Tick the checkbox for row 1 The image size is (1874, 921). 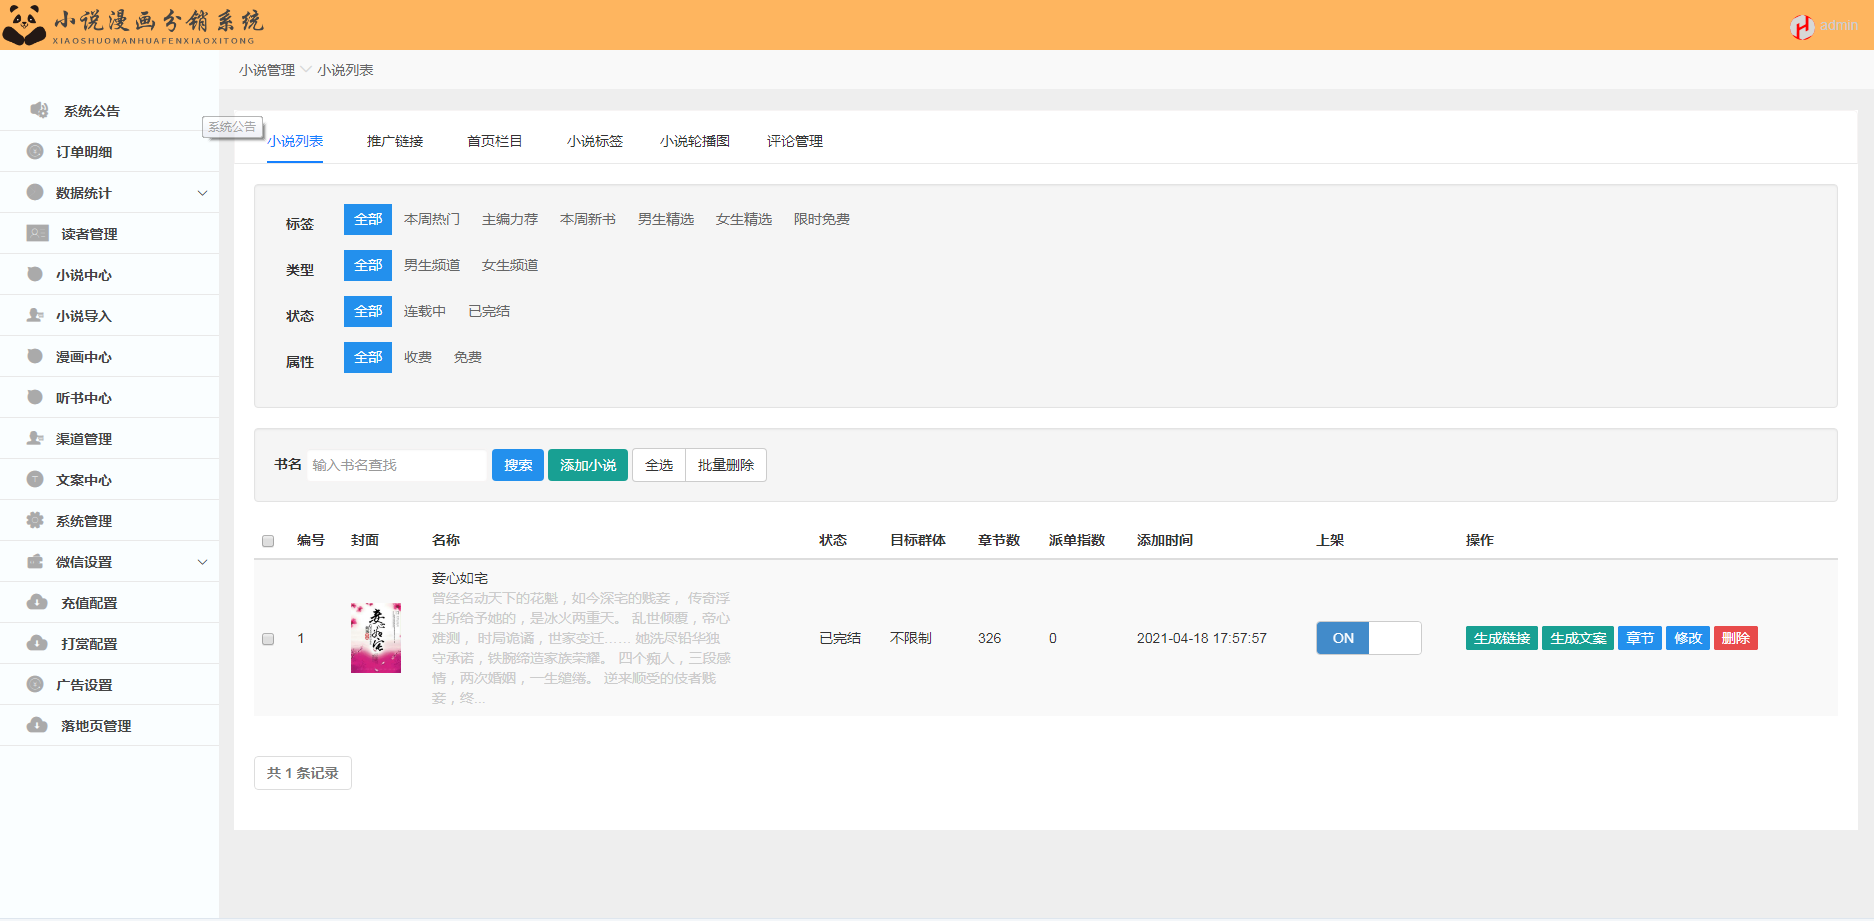click(x=268, y=639)
